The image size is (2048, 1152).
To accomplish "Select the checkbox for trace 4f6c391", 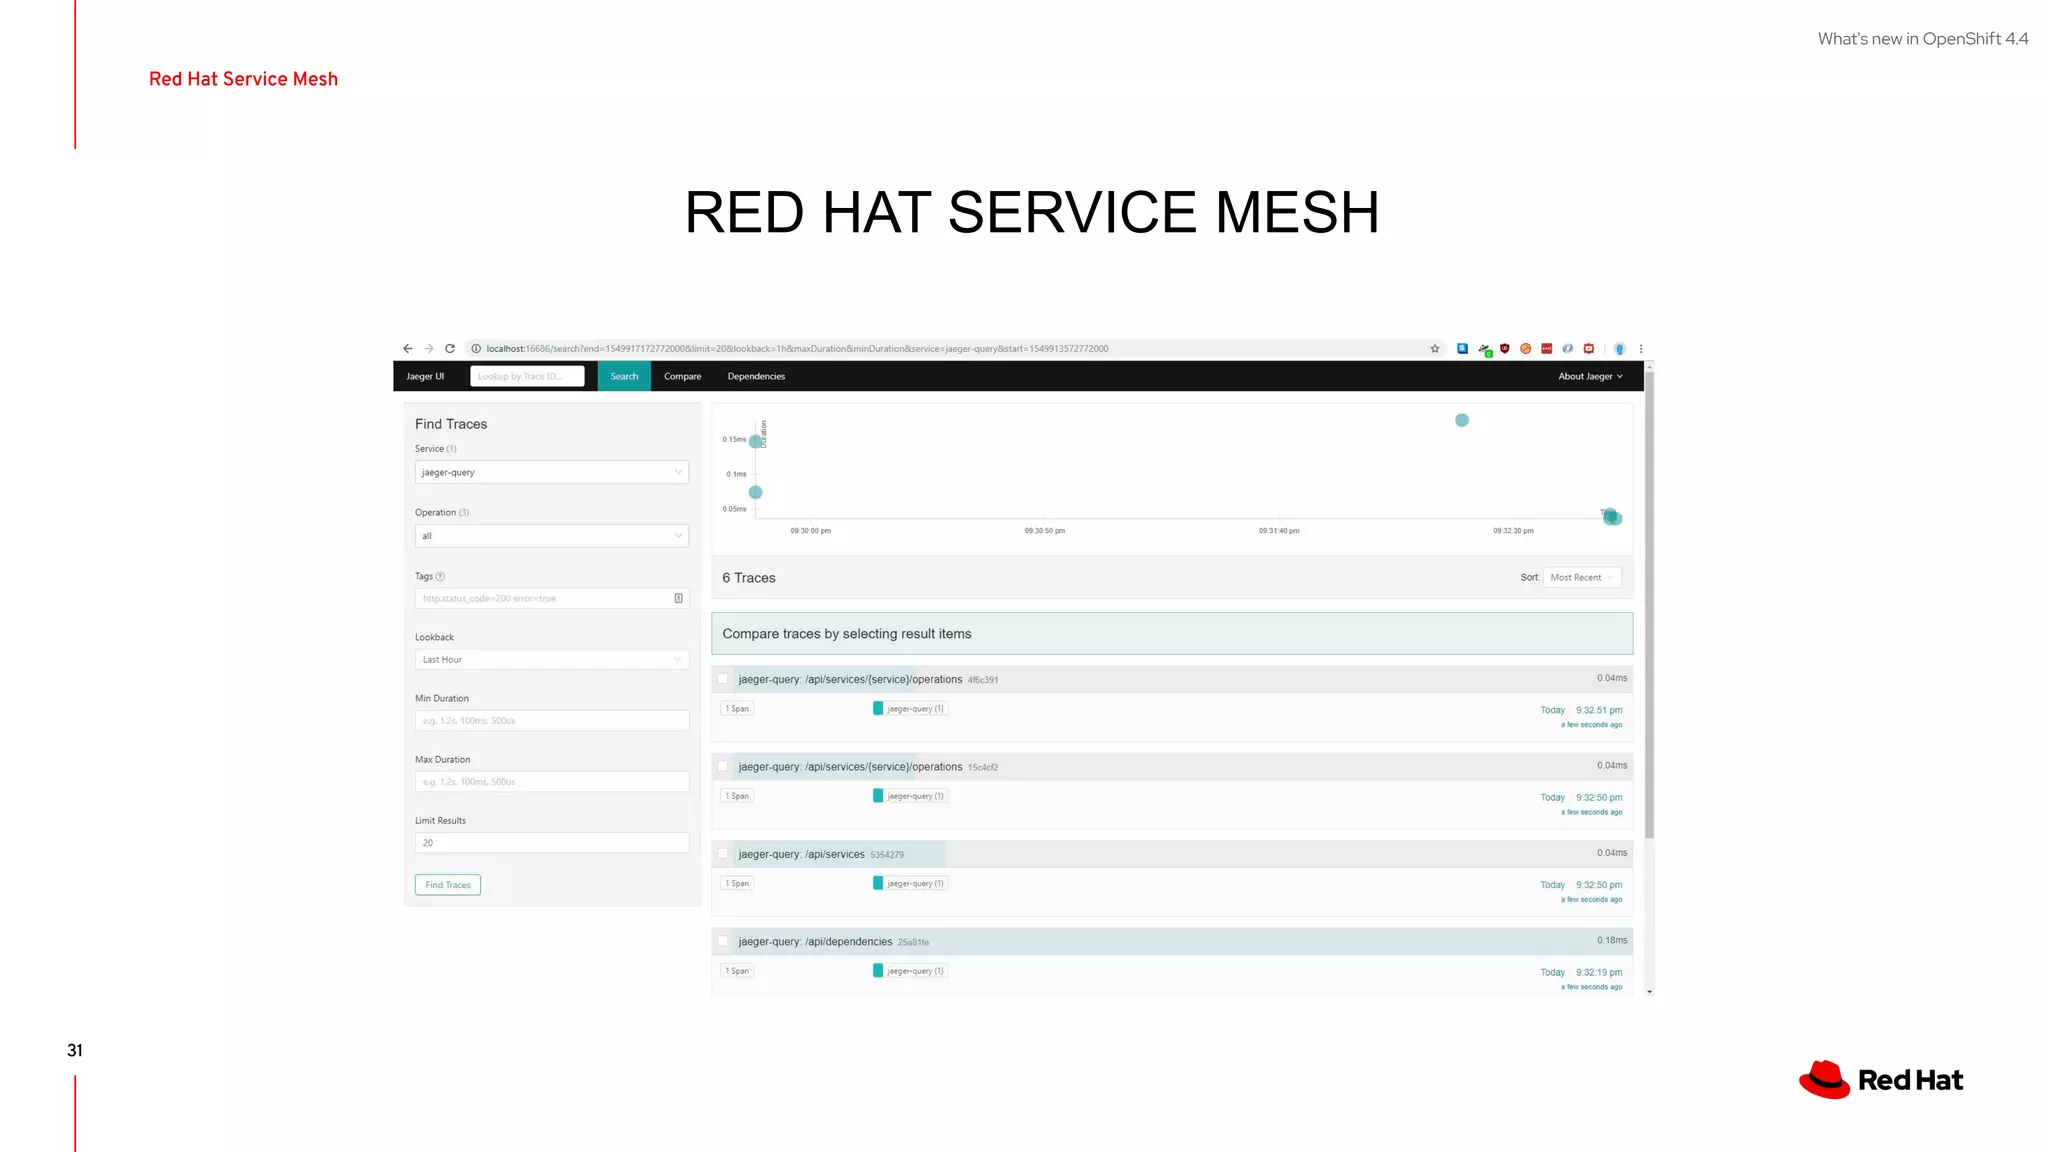I will click(723, 679).
